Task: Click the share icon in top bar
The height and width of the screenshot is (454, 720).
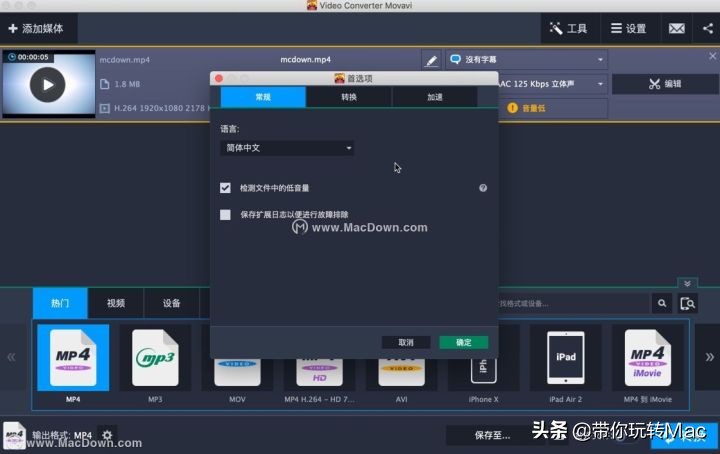Action: (708, 28)
